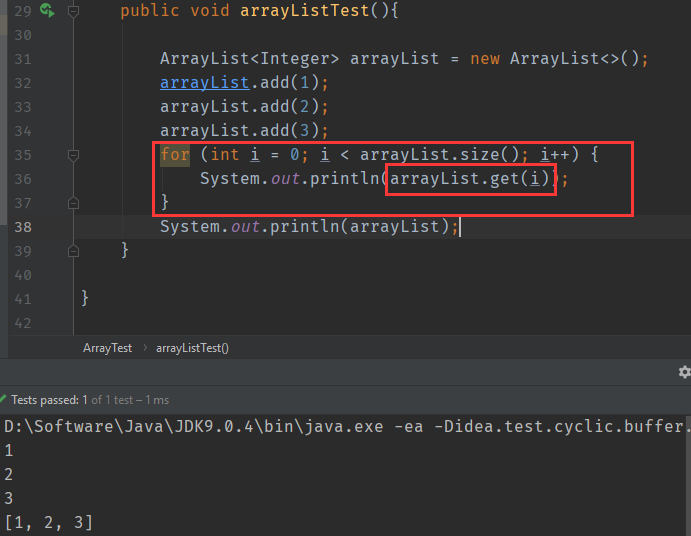Click the console output line '[1, 2, 3]'
The width and height of the screenshot is (691, 536).
[48, 522]
